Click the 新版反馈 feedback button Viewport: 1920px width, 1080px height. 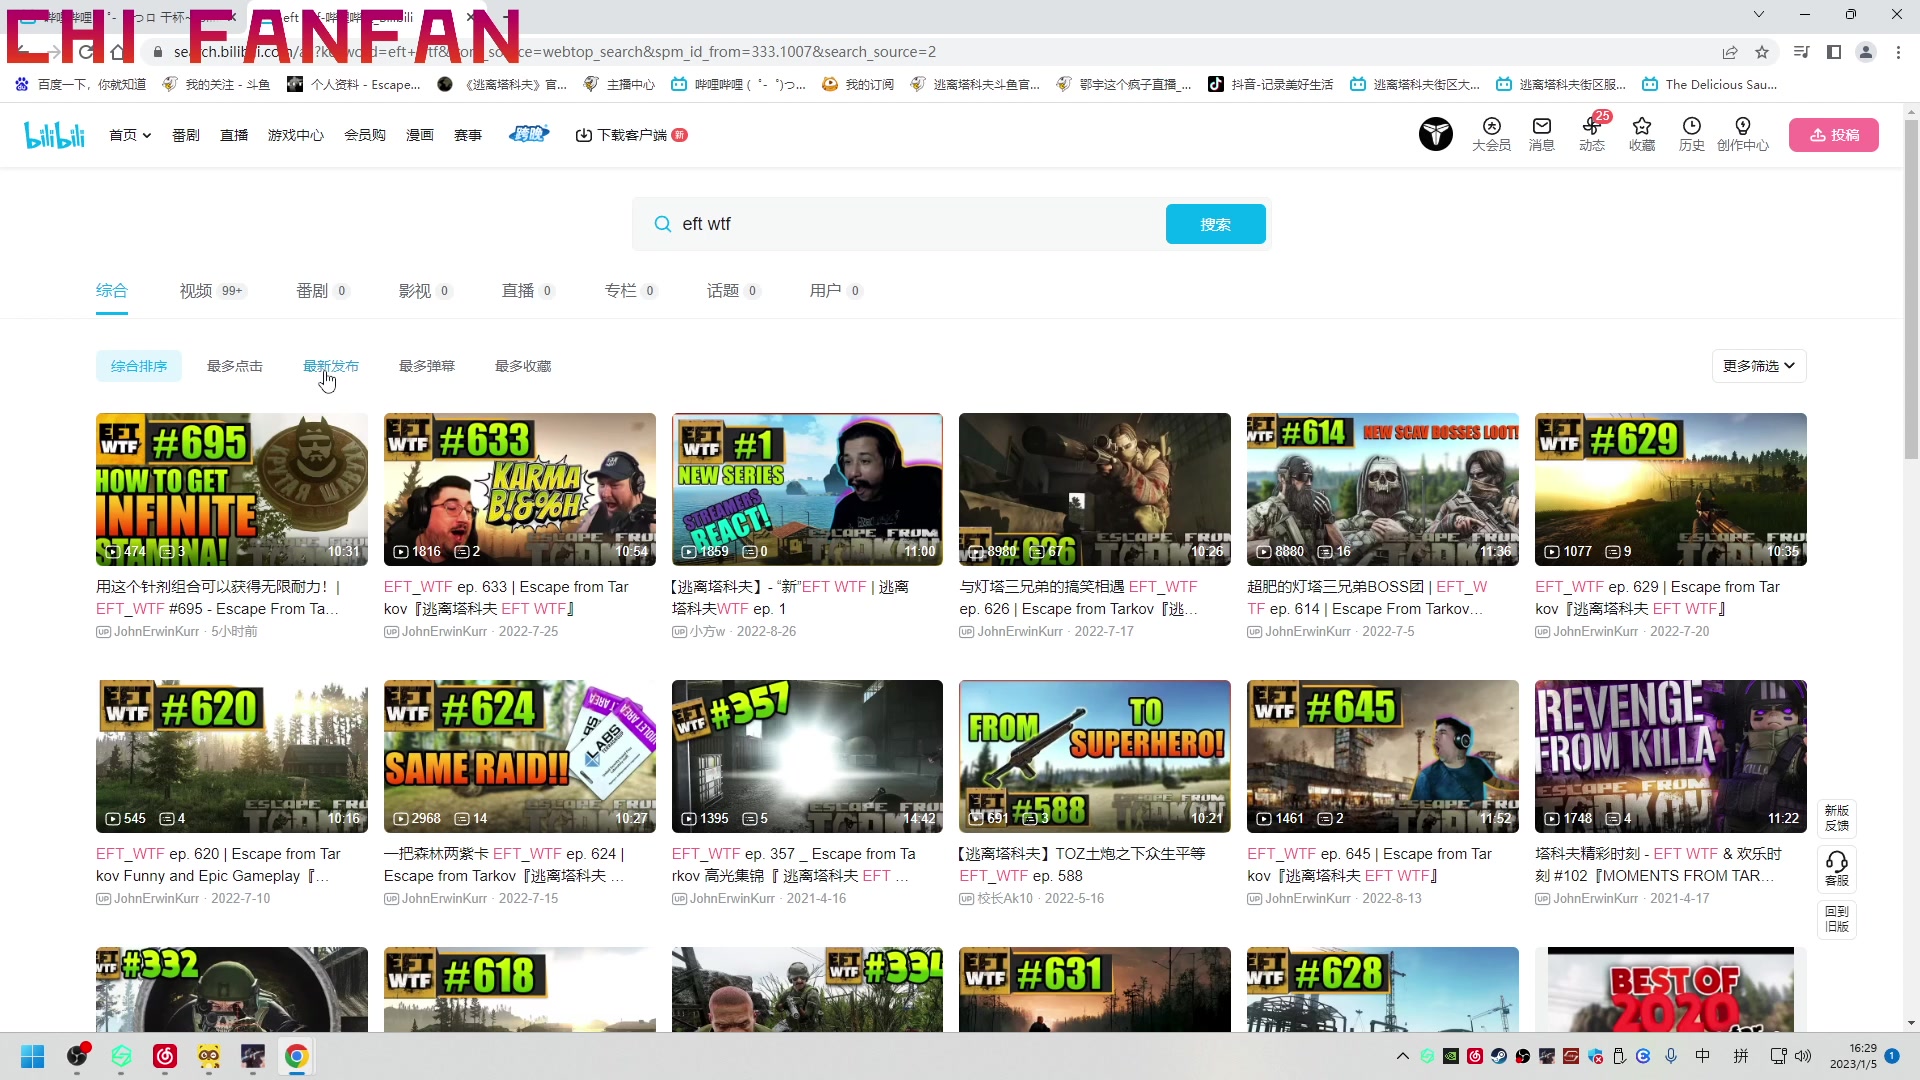(x=1837, y=817)
